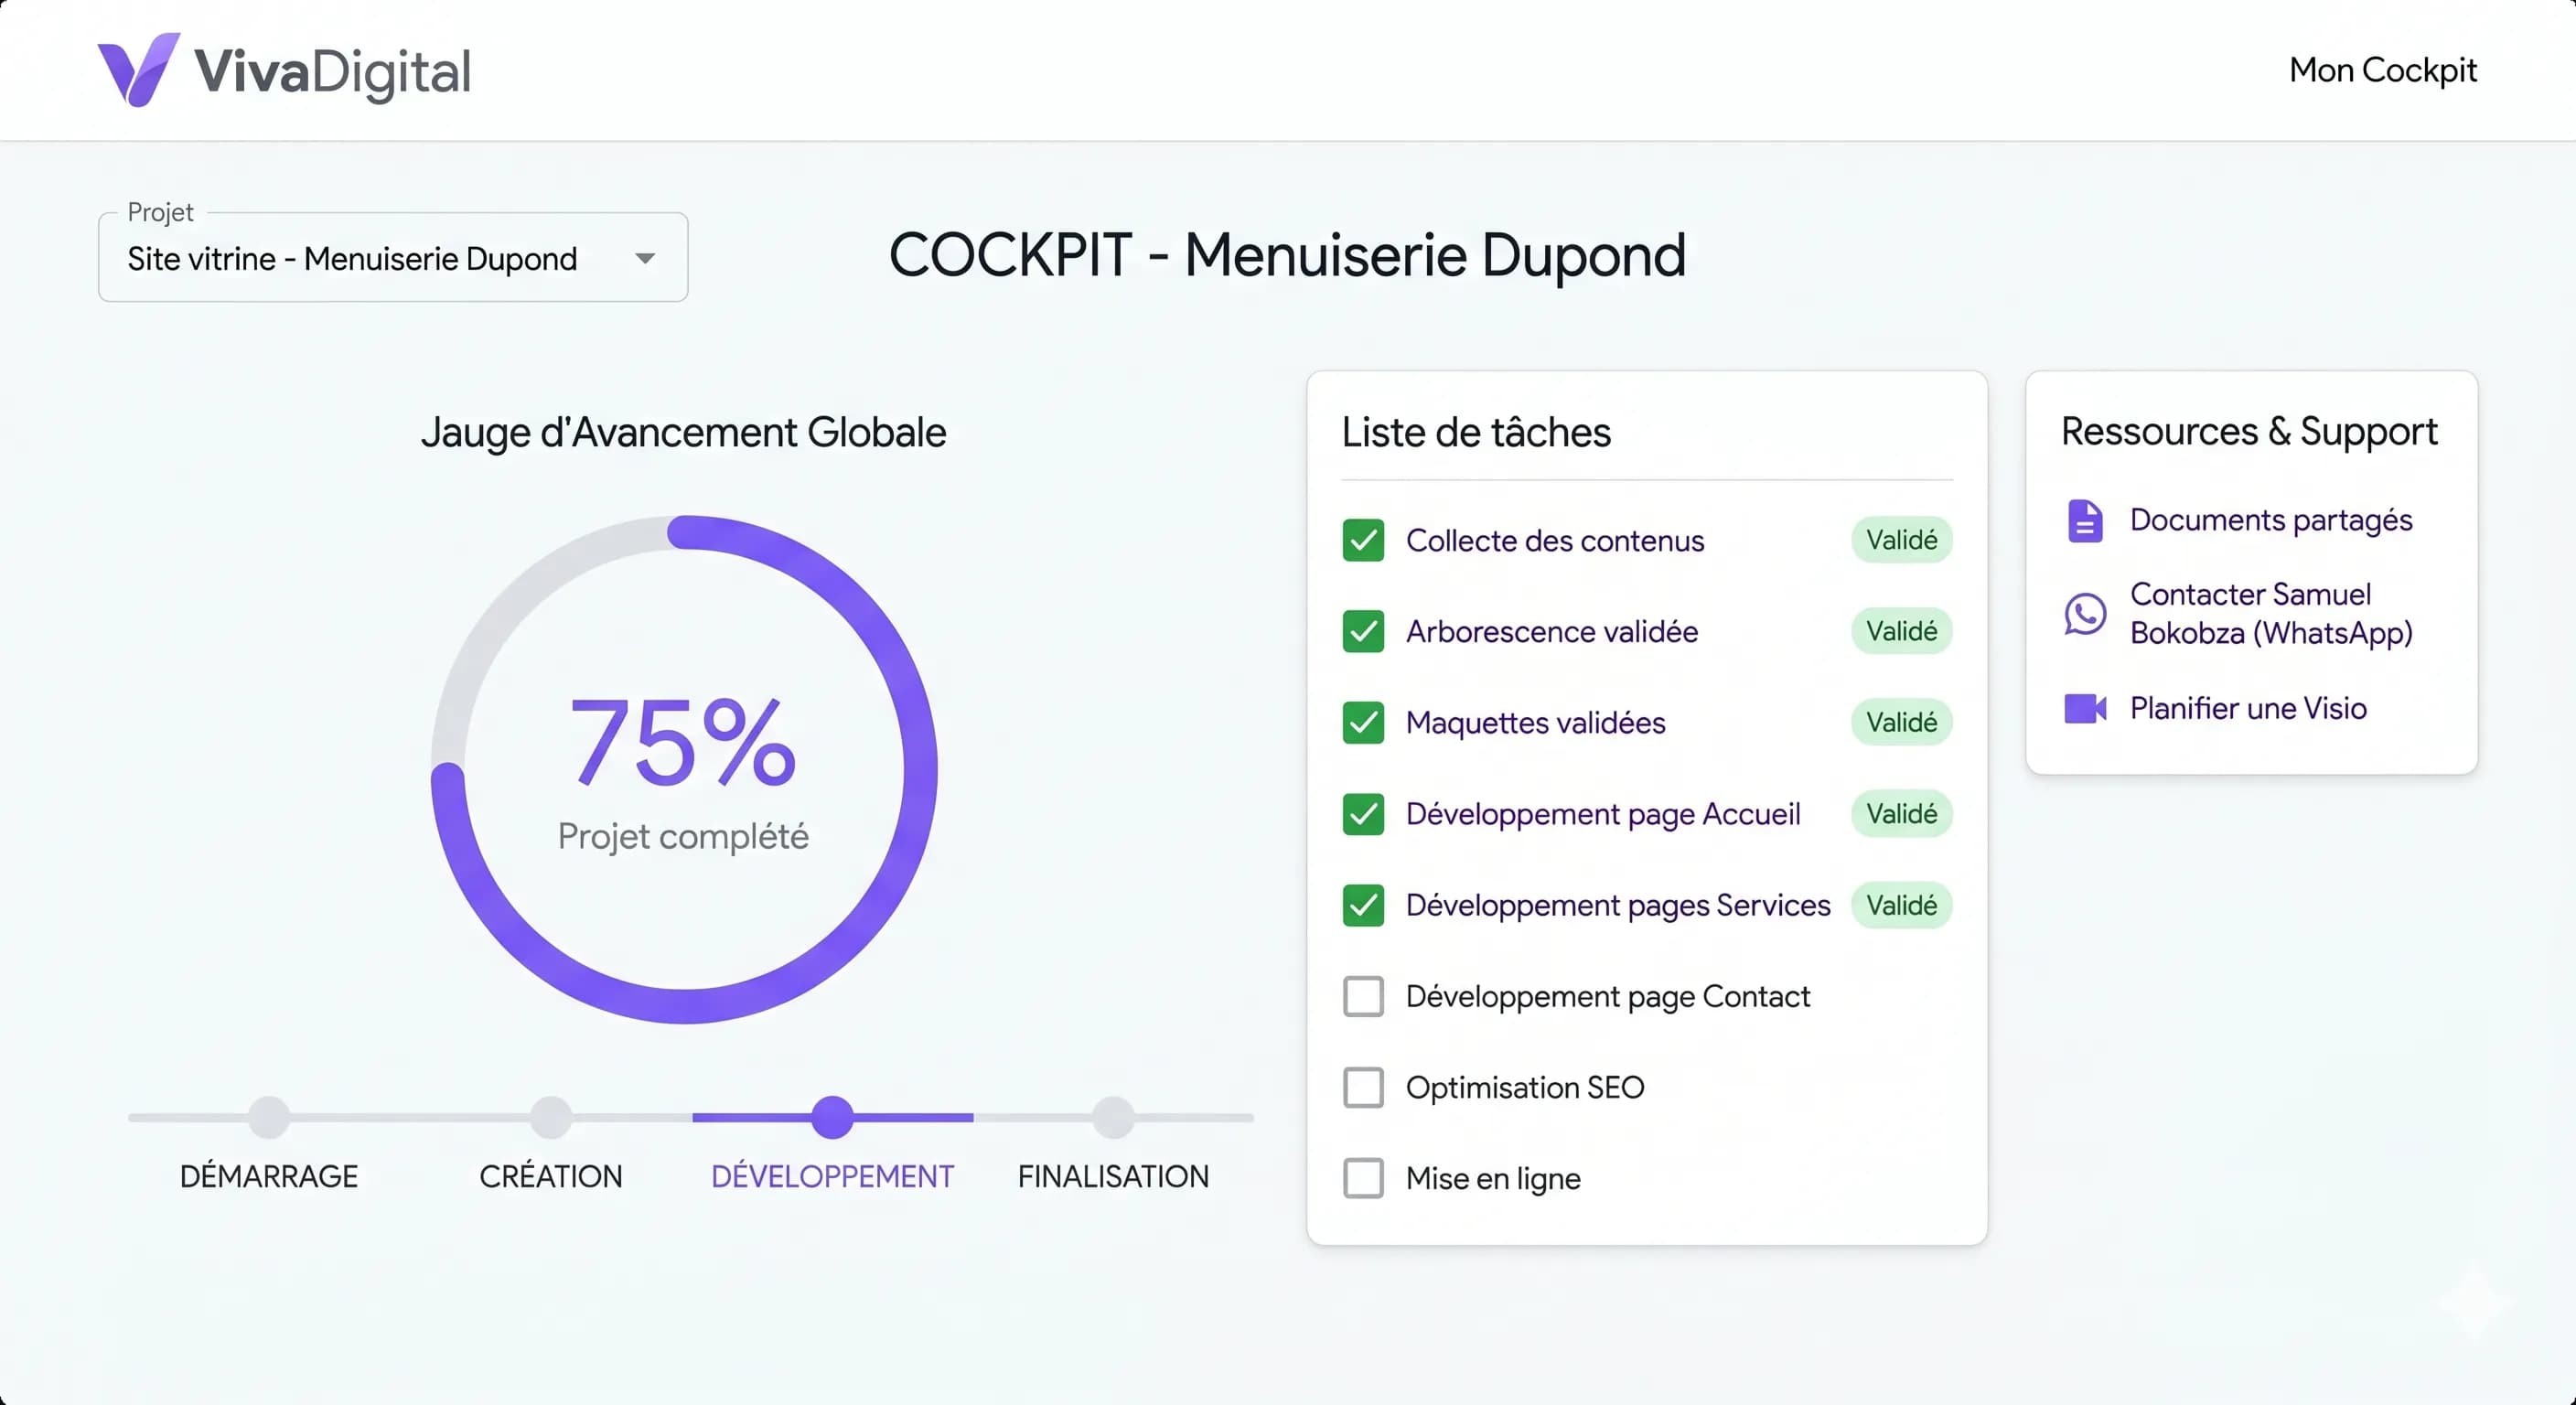The height and width of the screenshot is (1405, 2576).
Task: Click the WhatsApp contact icon
Action: (x=2085, y=613)
